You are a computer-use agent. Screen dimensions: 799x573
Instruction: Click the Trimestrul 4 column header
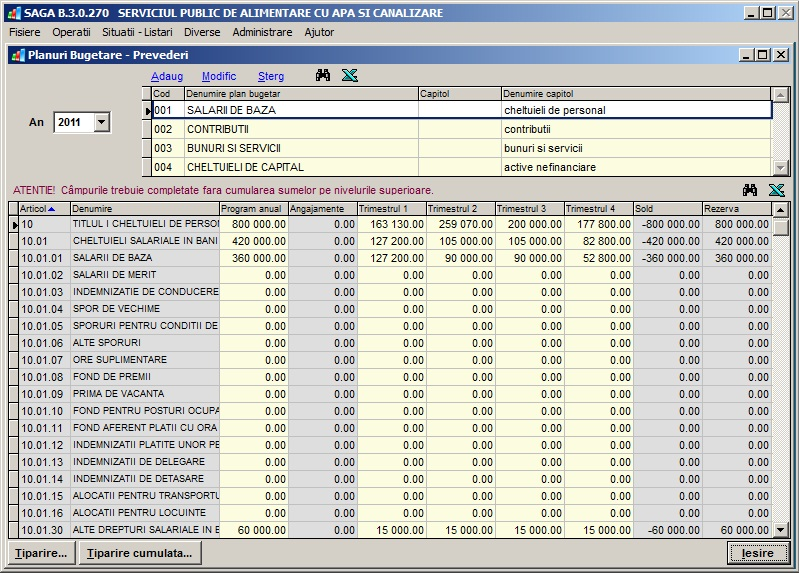pos(599,209)
